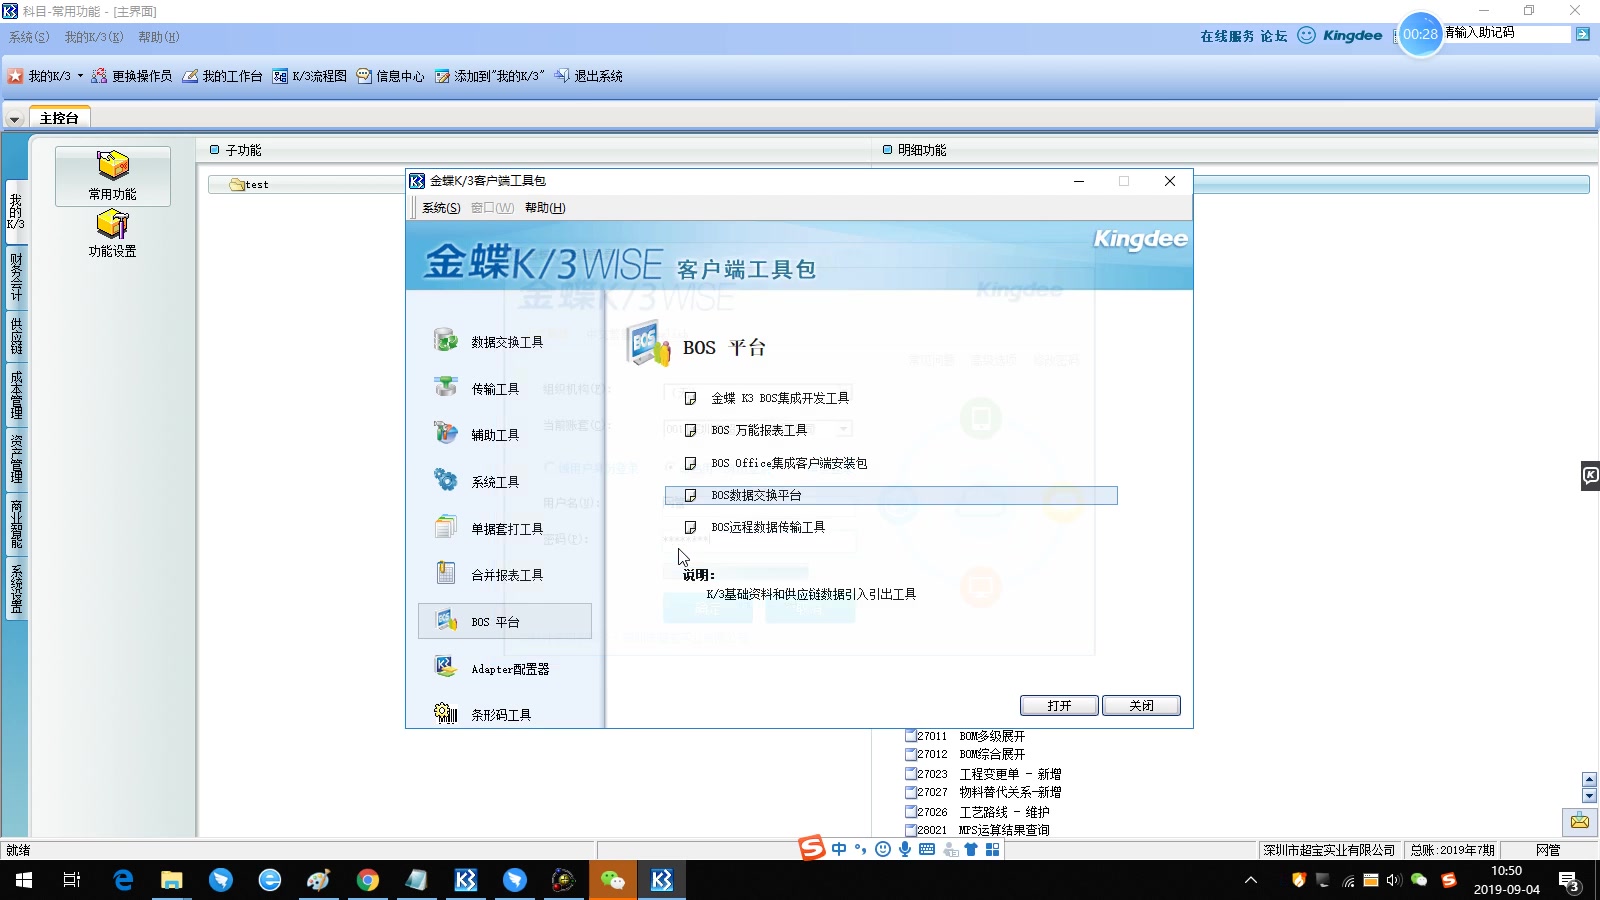The height and width of the screenshot is (900, 1600).
Task: Select the 供应链 vertical sidebar tab
Action: click(16, 336)
